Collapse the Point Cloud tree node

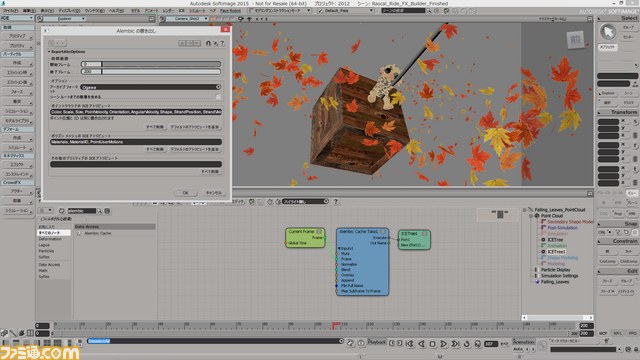[x=531, y=216]
